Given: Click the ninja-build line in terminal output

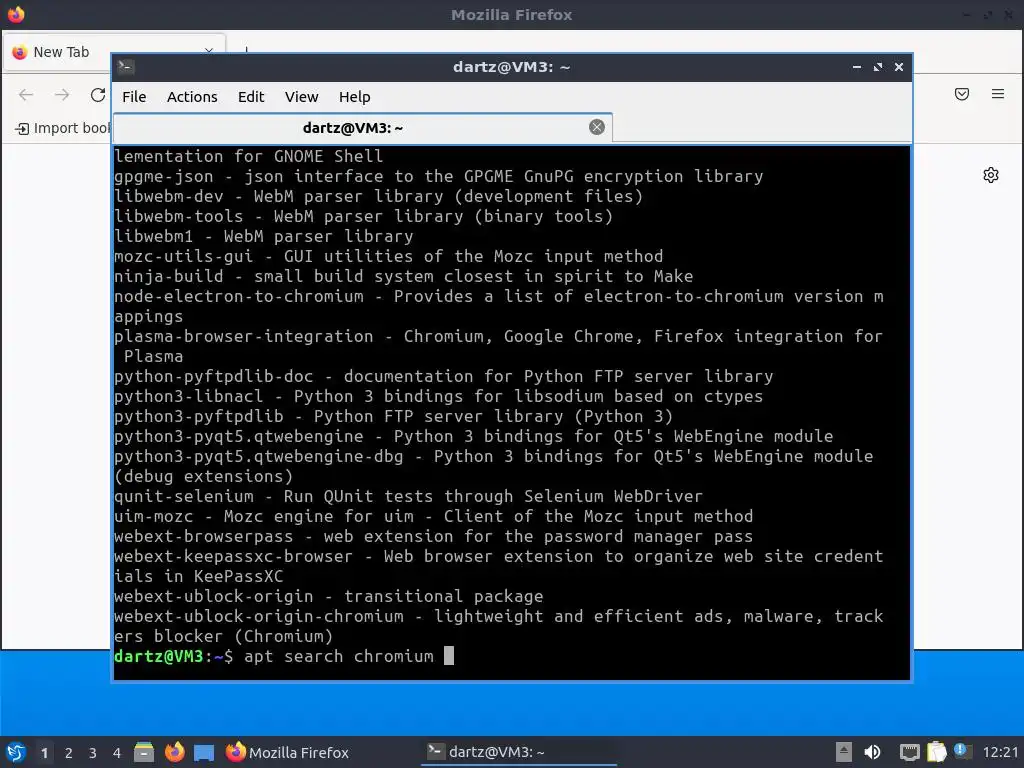Looking at the screenshot, I should pos(404,276).
